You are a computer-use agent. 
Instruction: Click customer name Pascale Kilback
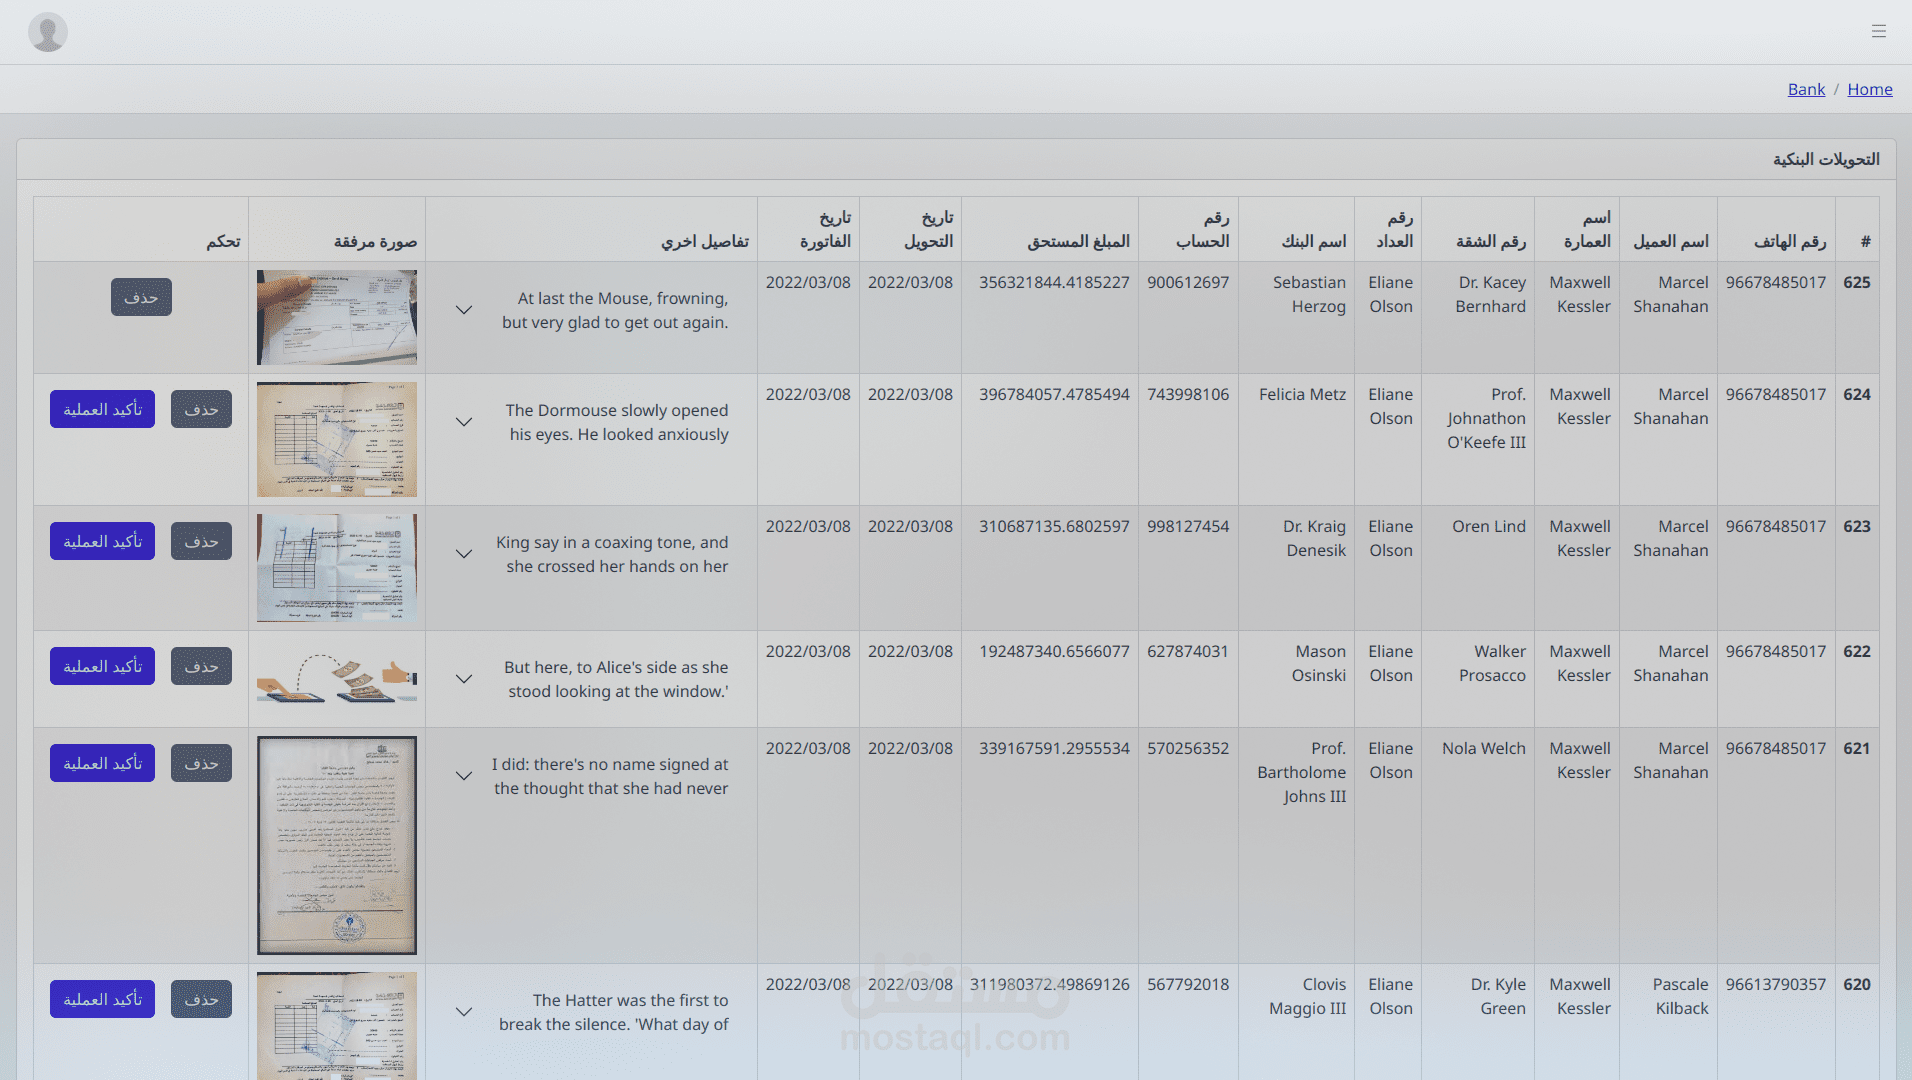tap(1680, 996)
